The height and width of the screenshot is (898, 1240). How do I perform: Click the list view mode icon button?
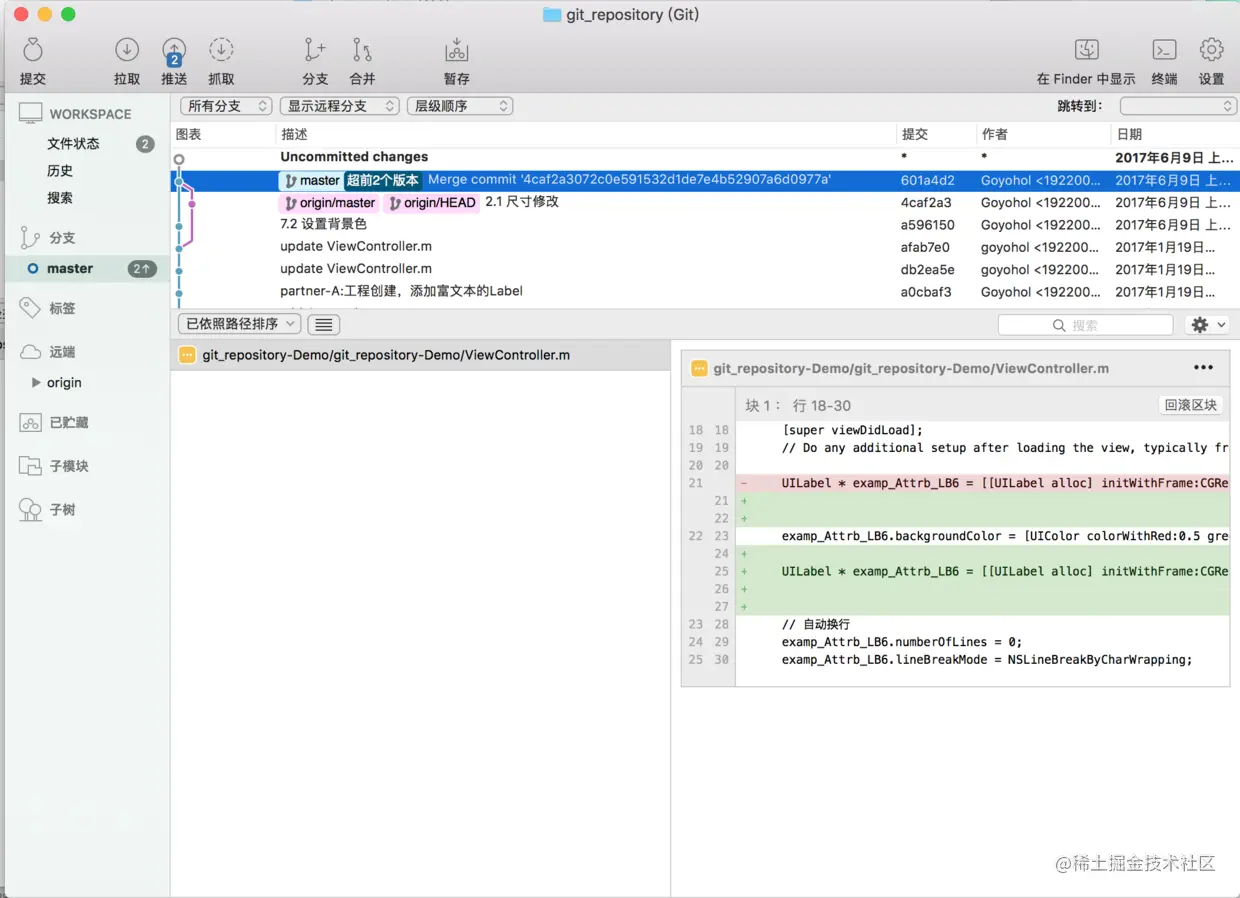pyautogui.click(x=324, y=324)
